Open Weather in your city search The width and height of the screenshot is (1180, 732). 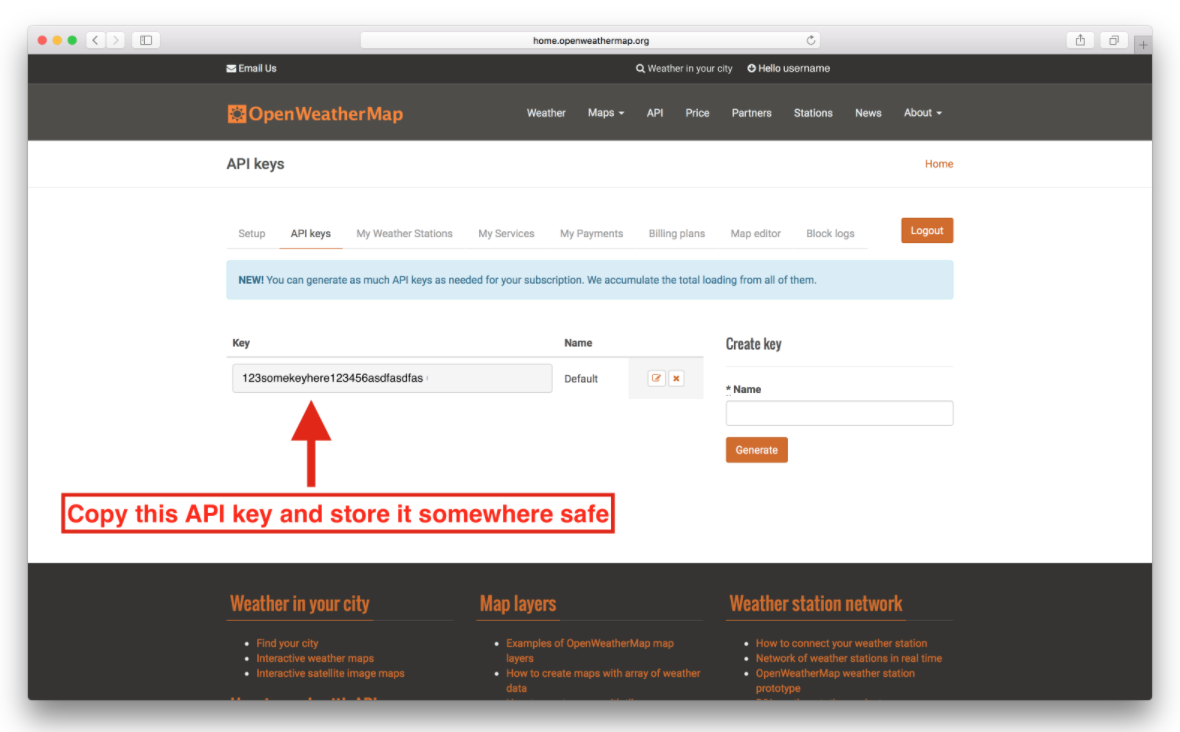click(x=684, y=68)
